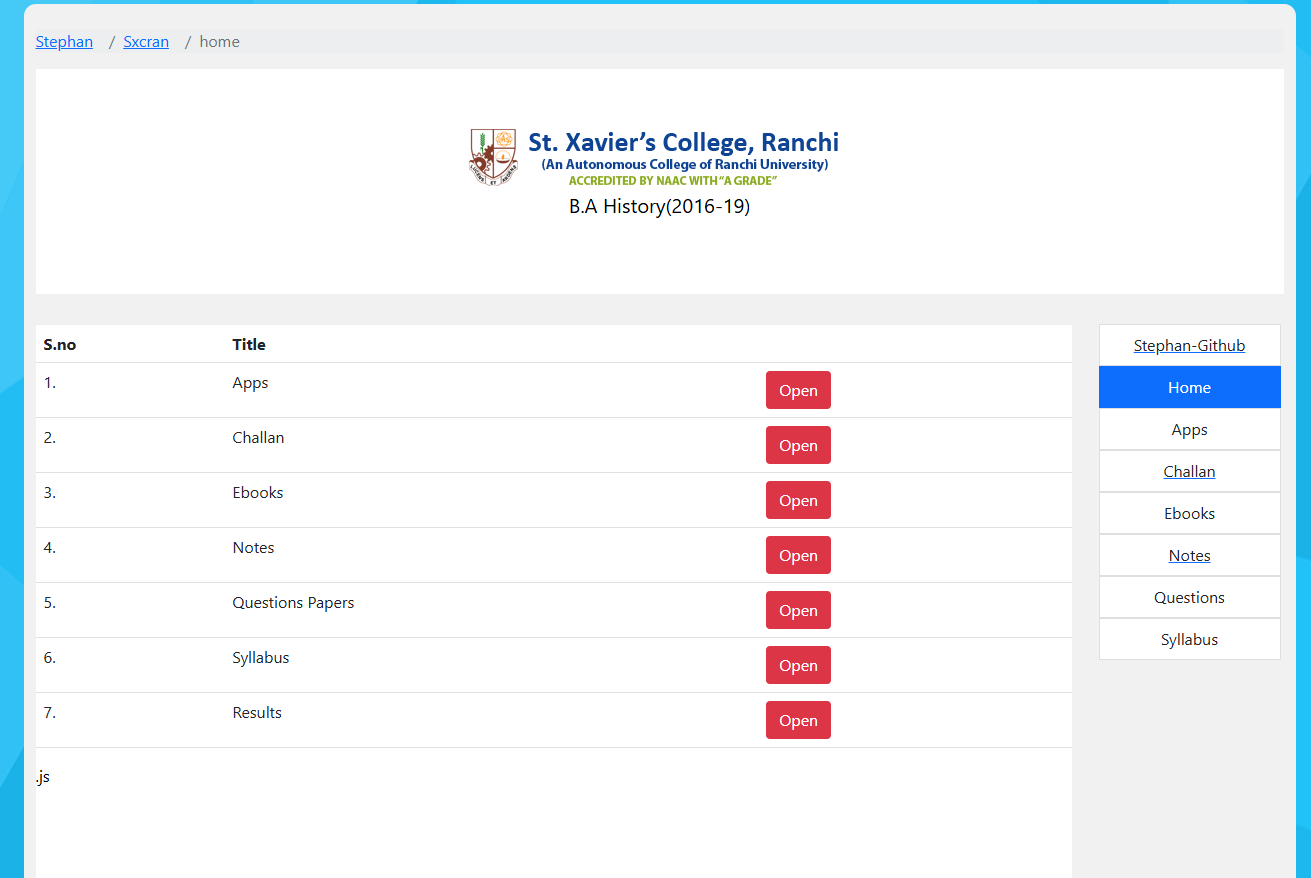Screen dimensions: 1311x878
Task: Go to Syllabus in sidebar menu
Action: tap(1189, 640)
